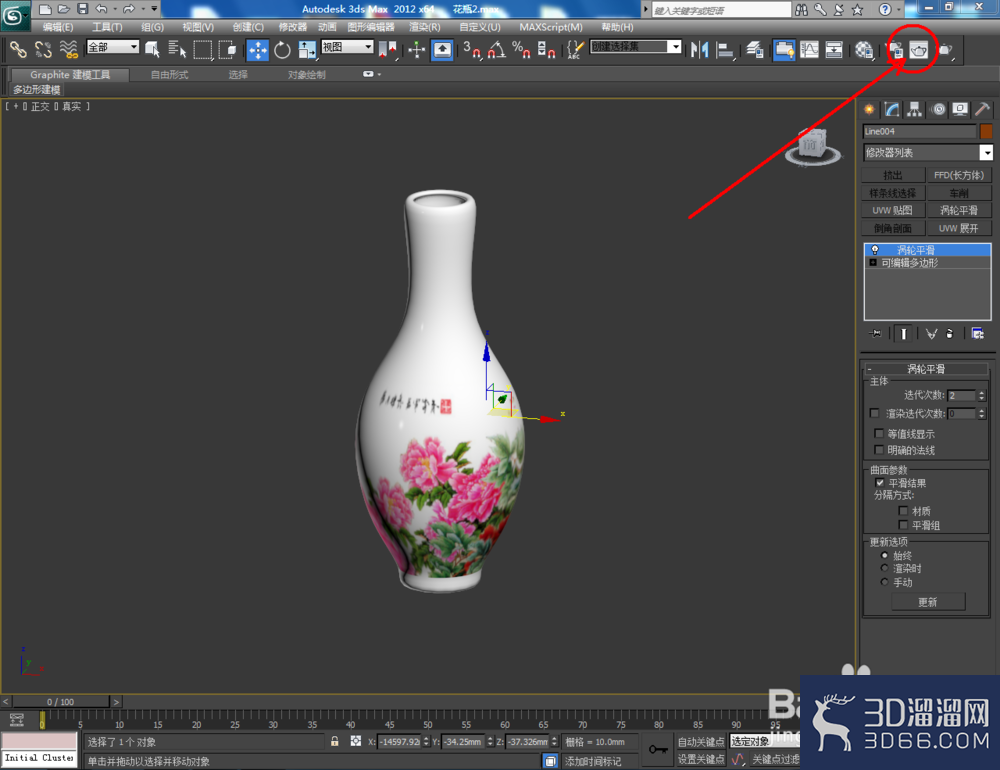Select the 手动 update radio option

[x=884, y=582]
